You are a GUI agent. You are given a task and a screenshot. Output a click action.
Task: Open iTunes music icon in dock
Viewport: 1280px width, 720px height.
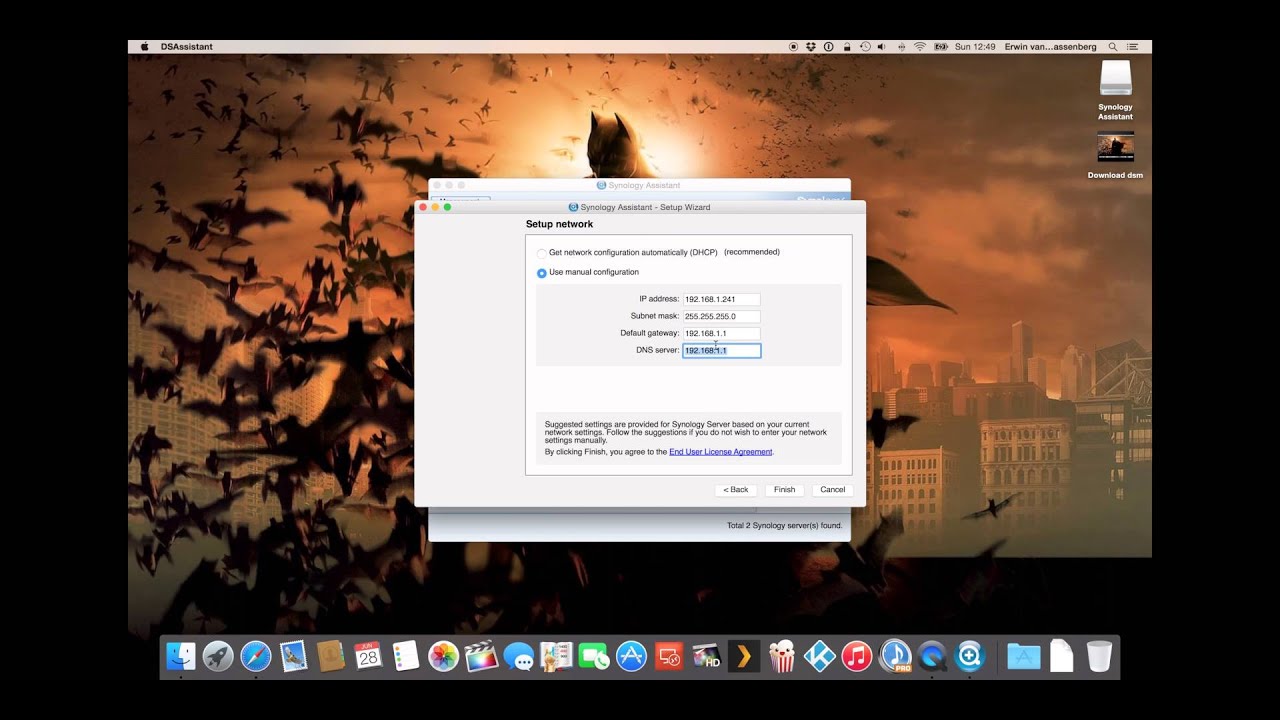coord(856,656)
